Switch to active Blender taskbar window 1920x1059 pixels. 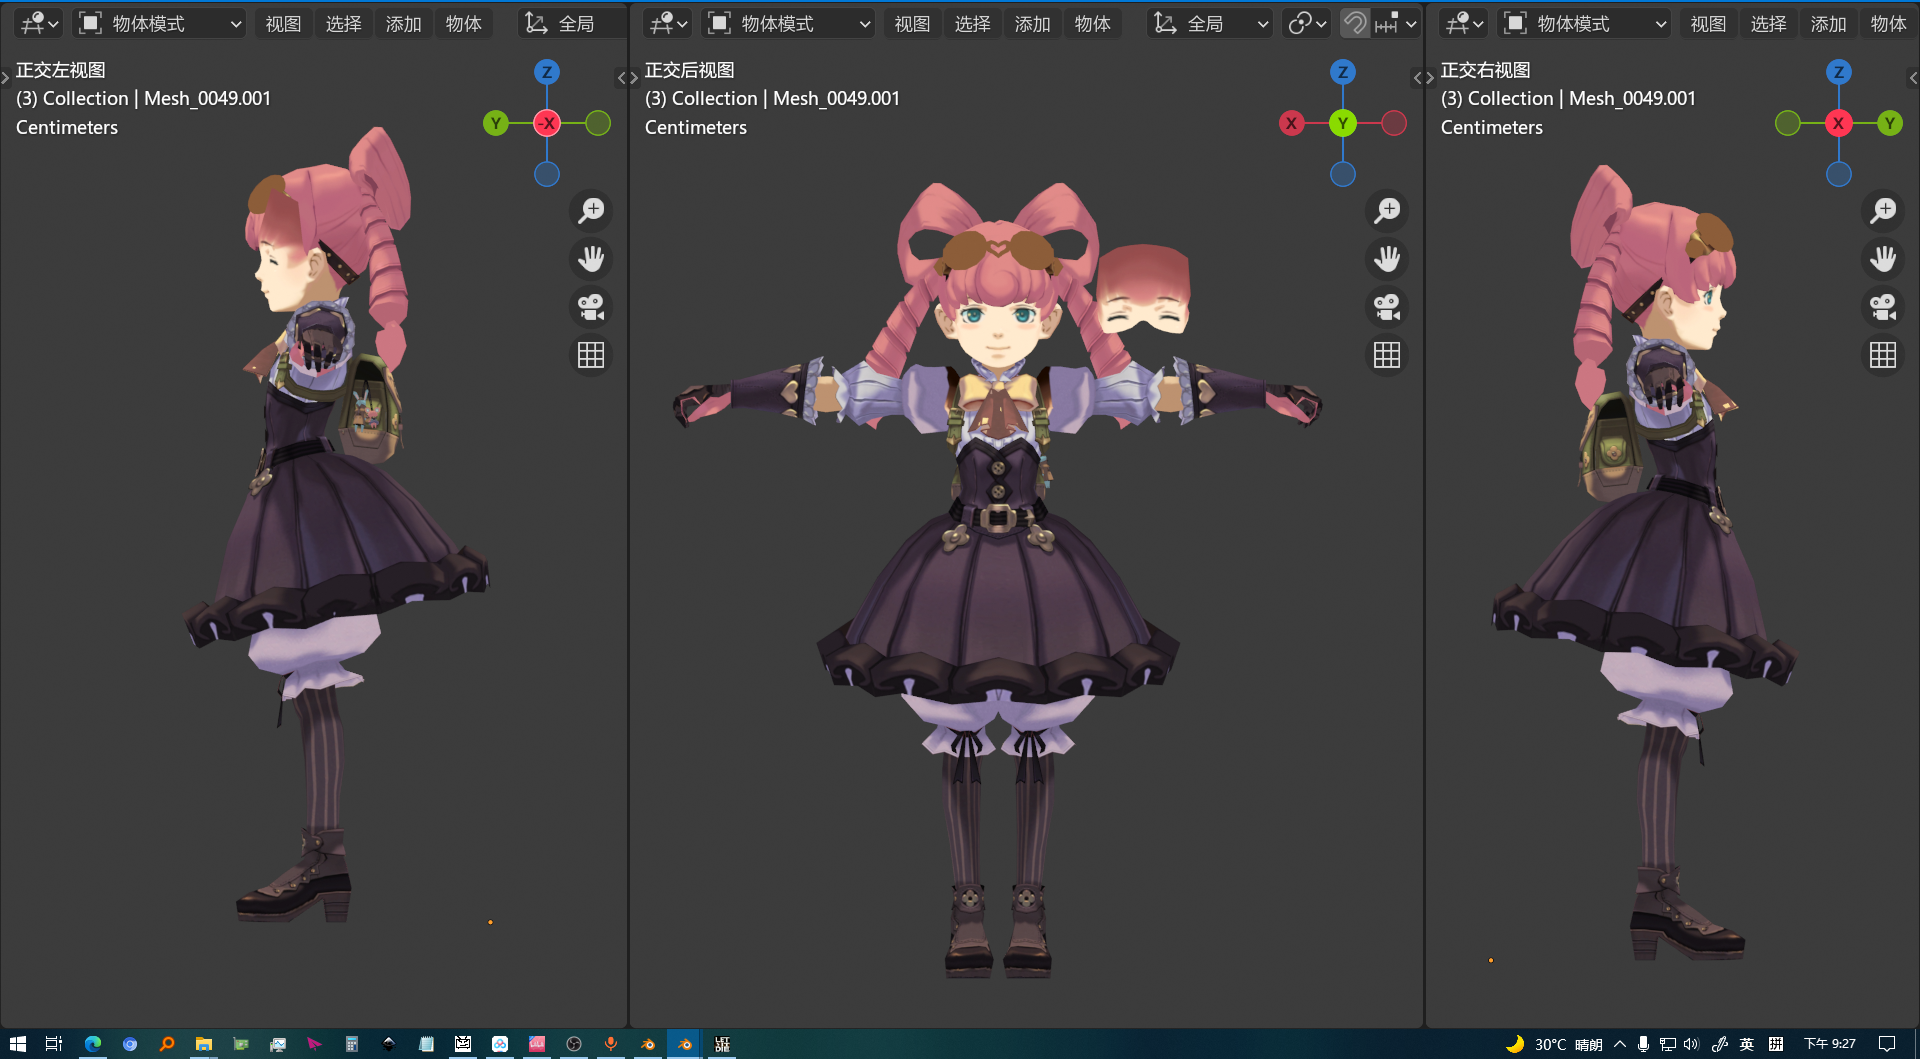(x=685, y=1044)
